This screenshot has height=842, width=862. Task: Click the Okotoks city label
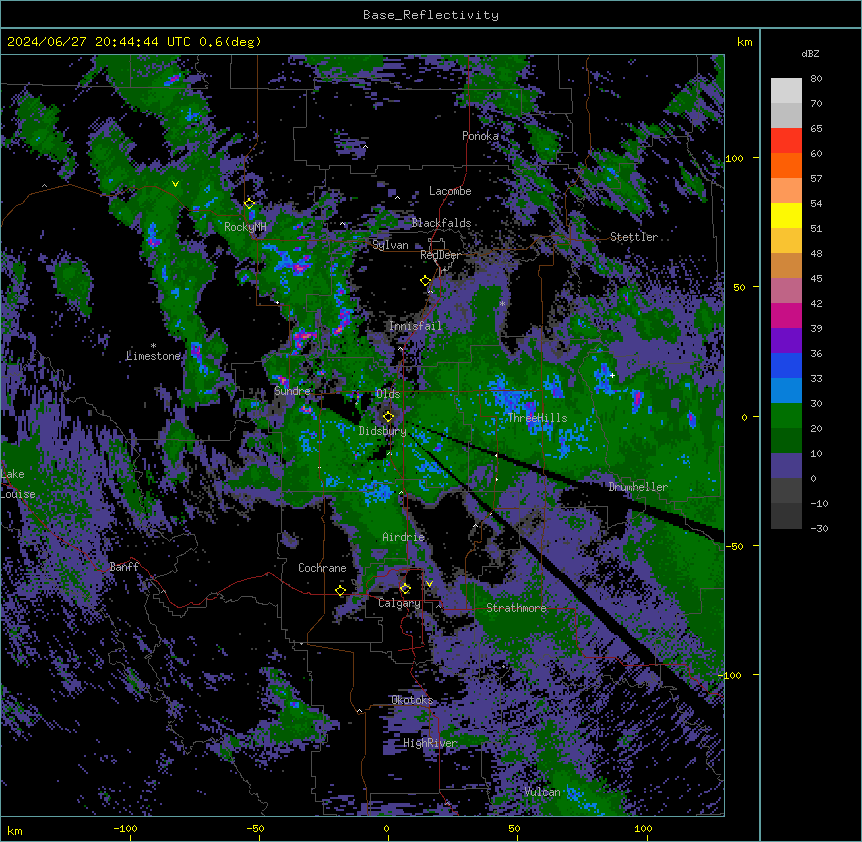[412, 700]
